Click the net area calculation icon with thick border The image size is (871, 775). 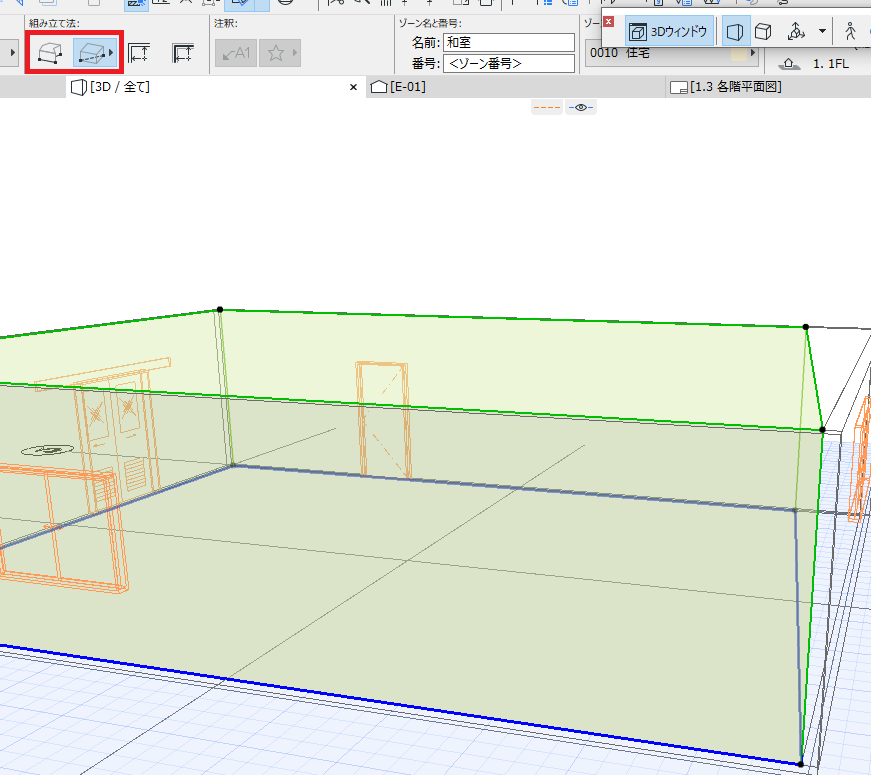(x=183, y=53)
